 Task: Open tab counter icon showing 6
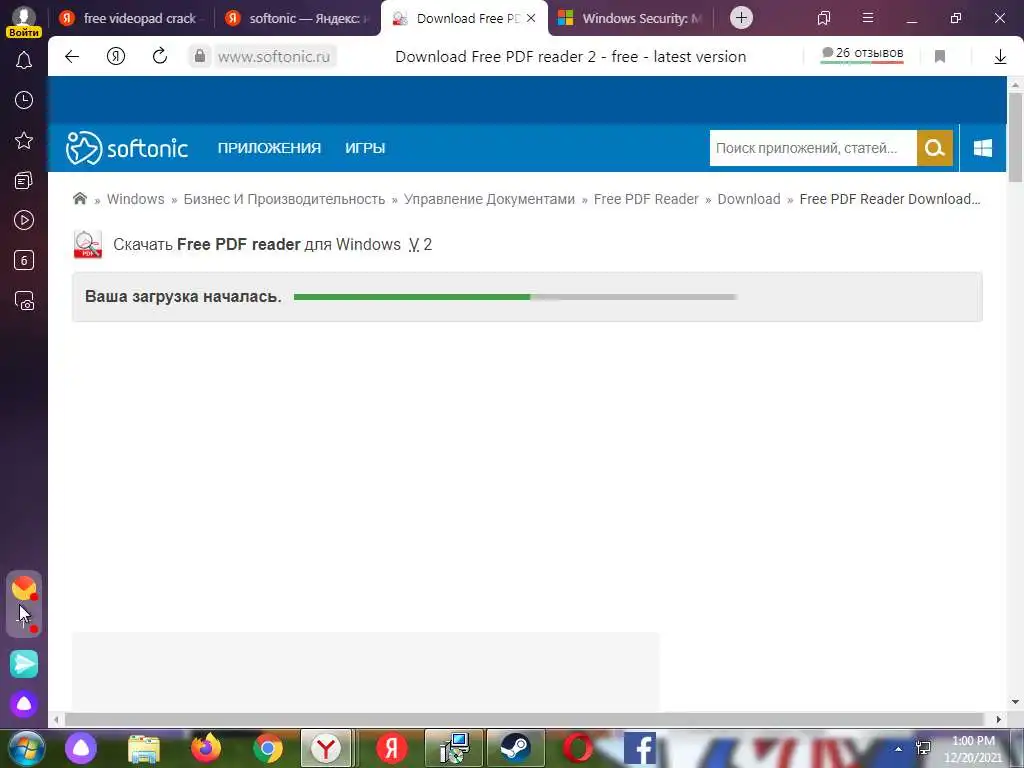[x=24, y=261]
